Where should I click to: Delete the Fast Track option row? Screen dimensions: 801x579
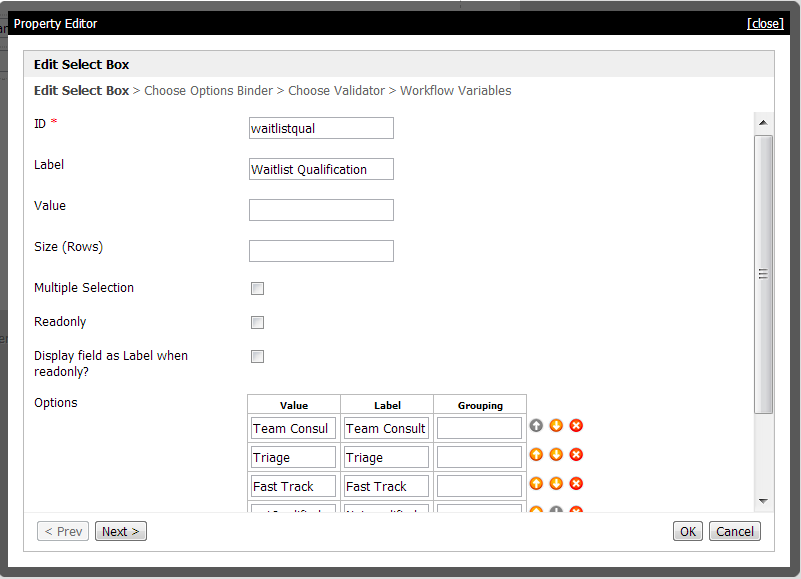tap(576, 483)
